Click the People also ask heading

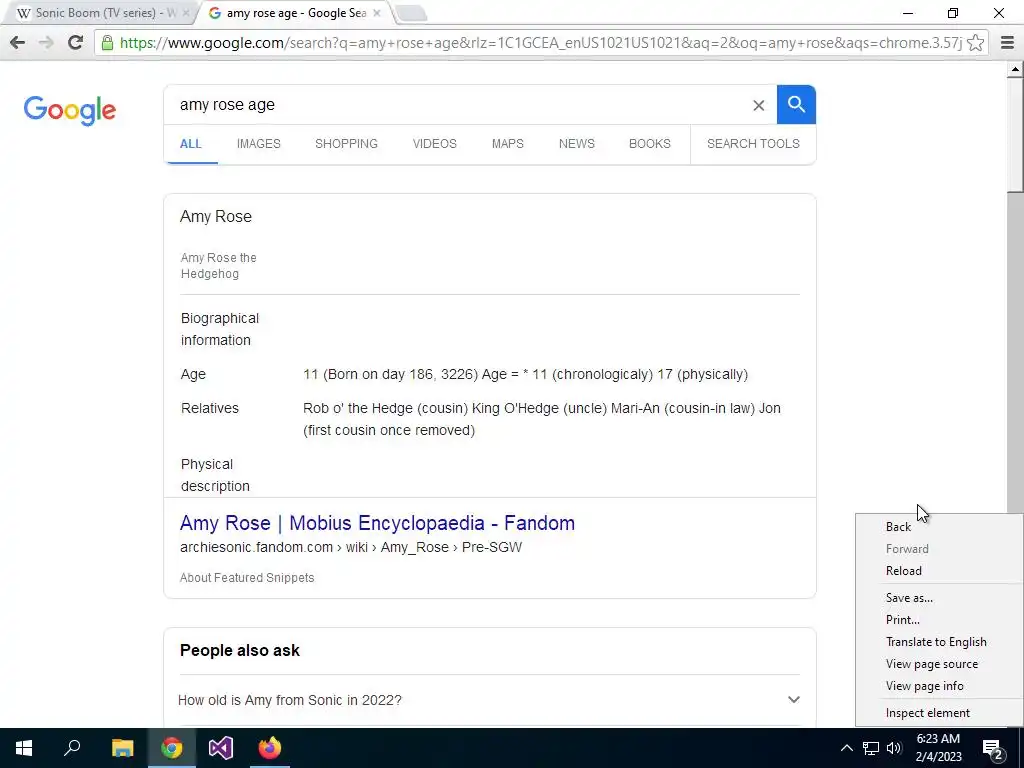(240, 650)
